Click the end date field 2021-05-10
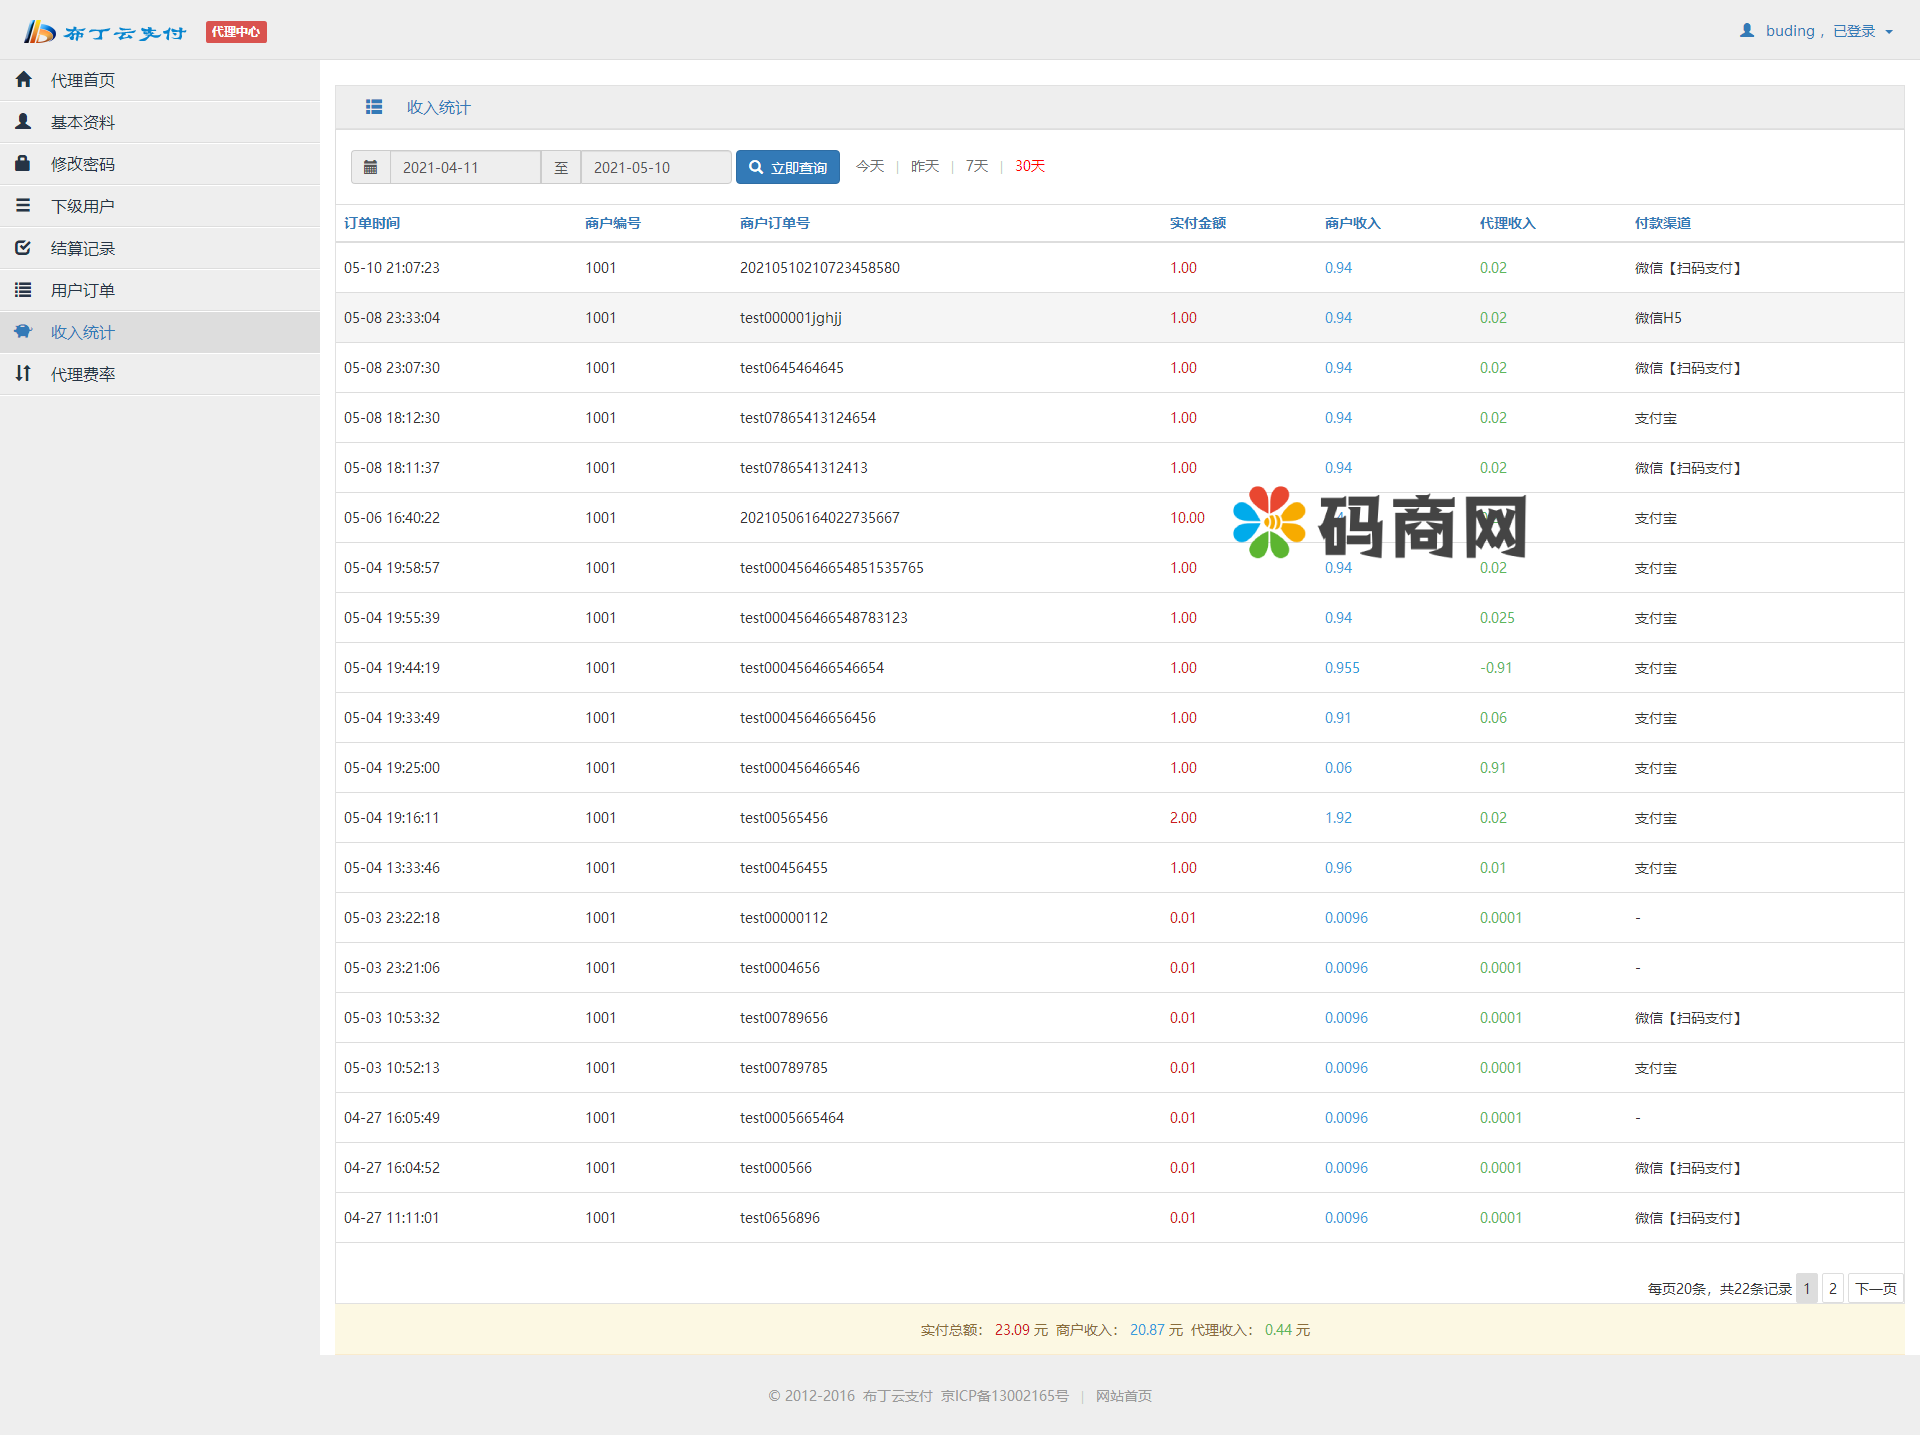This screenshot has width=1920, height=1435. click(655, 168)
